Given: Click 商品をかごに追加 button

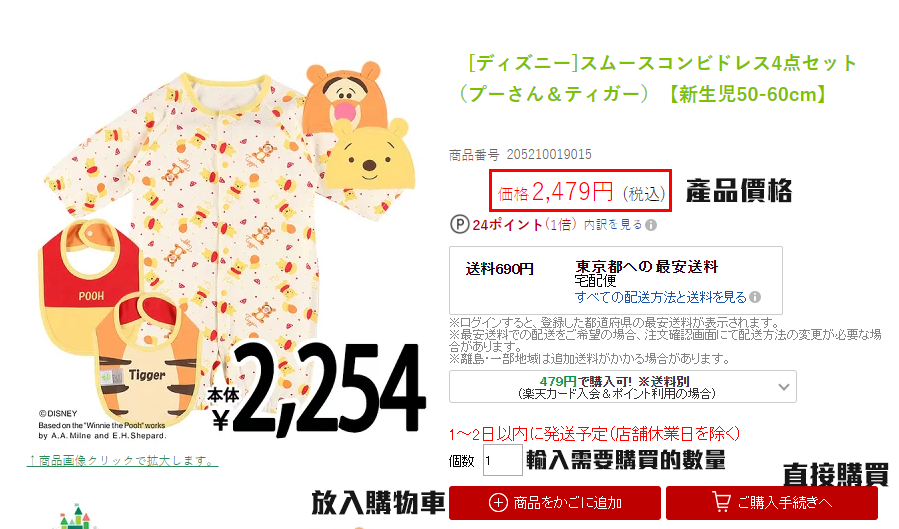Looking at the screenshot, I should point(554,503).
